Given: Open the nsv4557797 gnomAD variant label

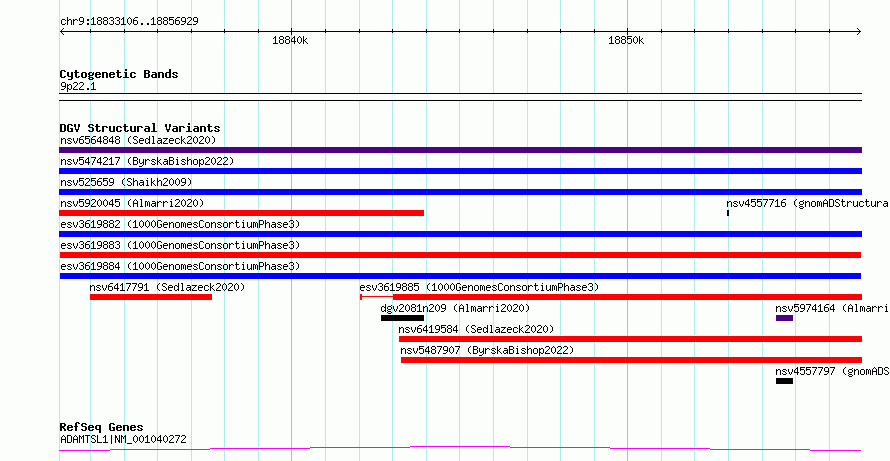Looking at the screenshot, I should (x=832, y=371).
